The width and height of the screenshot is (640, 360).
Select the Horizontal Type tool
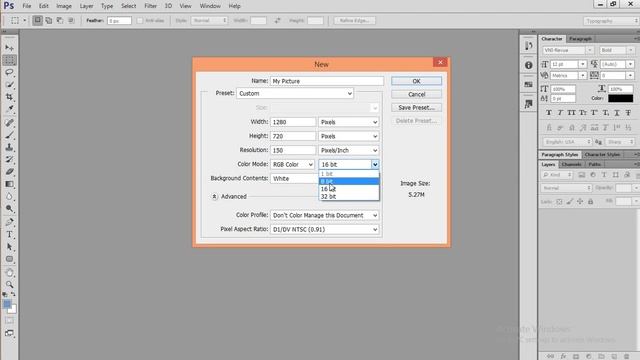(x=9, y=235)
